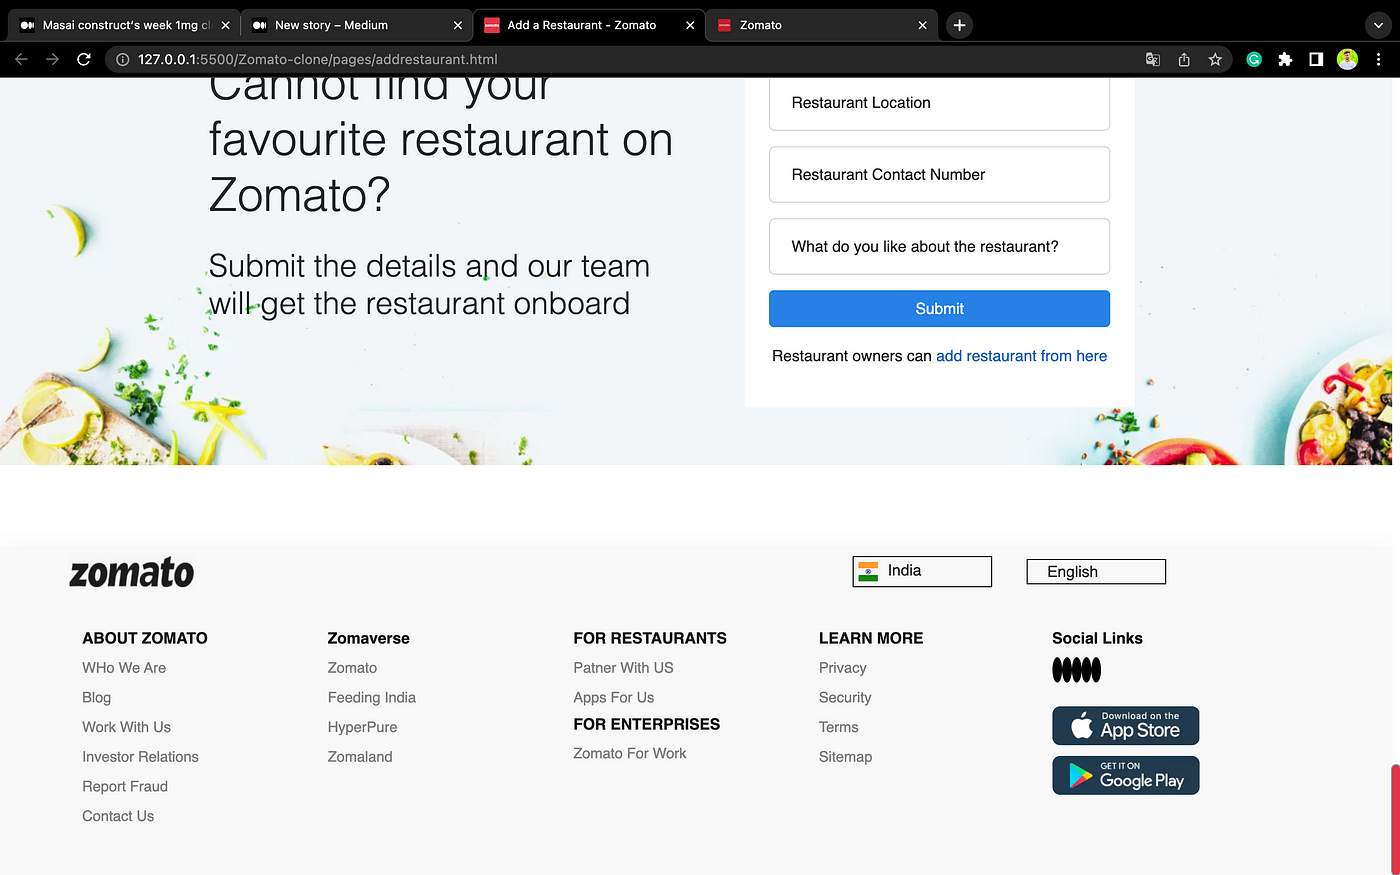The width and height of the screenshot is (1400, 875).
Task: Open the Zomato For Work link
Action: point(630,754)
